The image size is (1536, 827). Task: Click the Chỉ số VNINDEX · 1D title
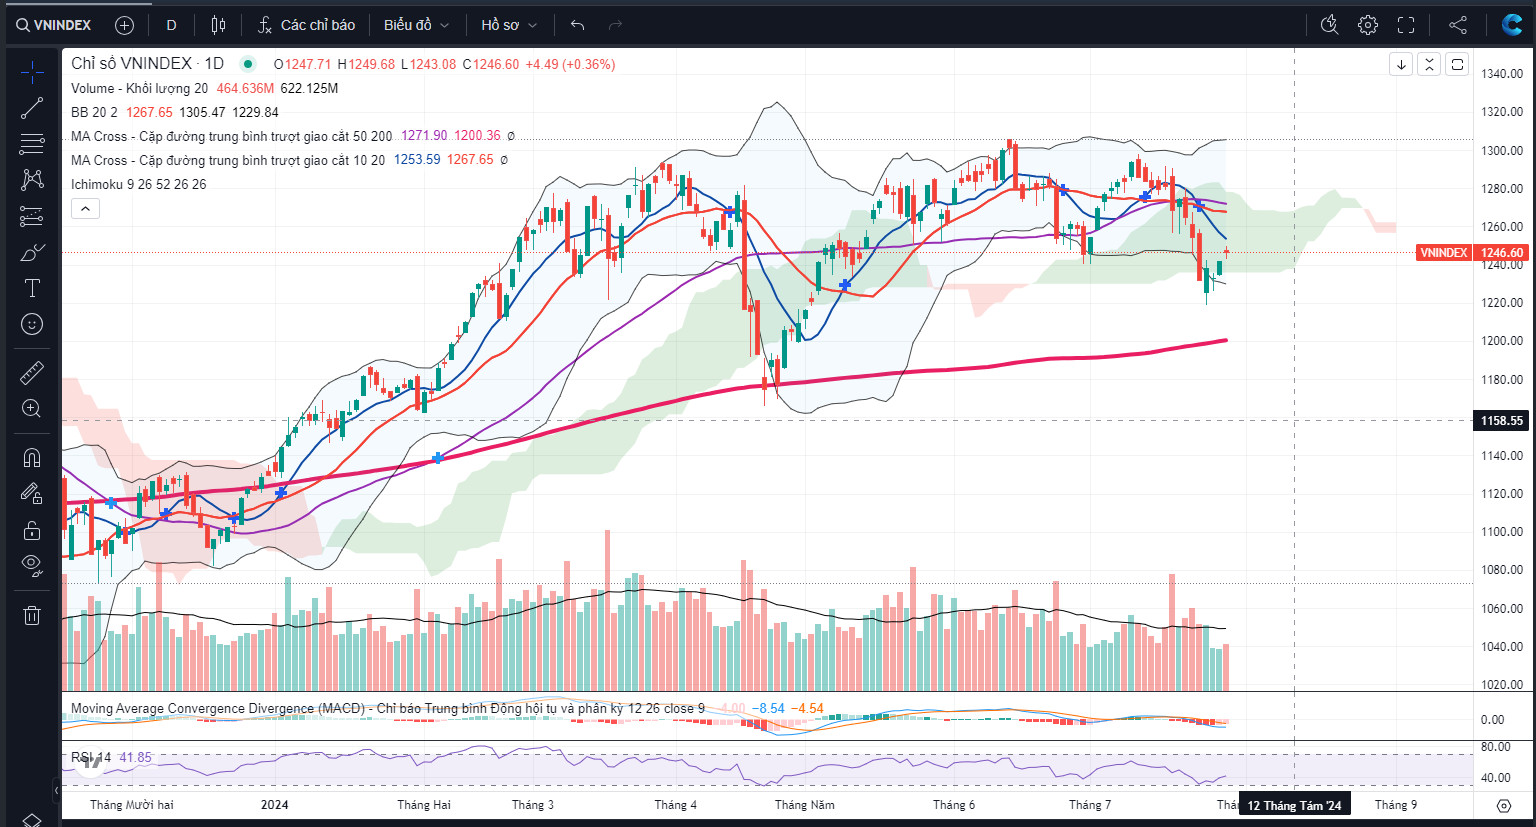(147, 63)
